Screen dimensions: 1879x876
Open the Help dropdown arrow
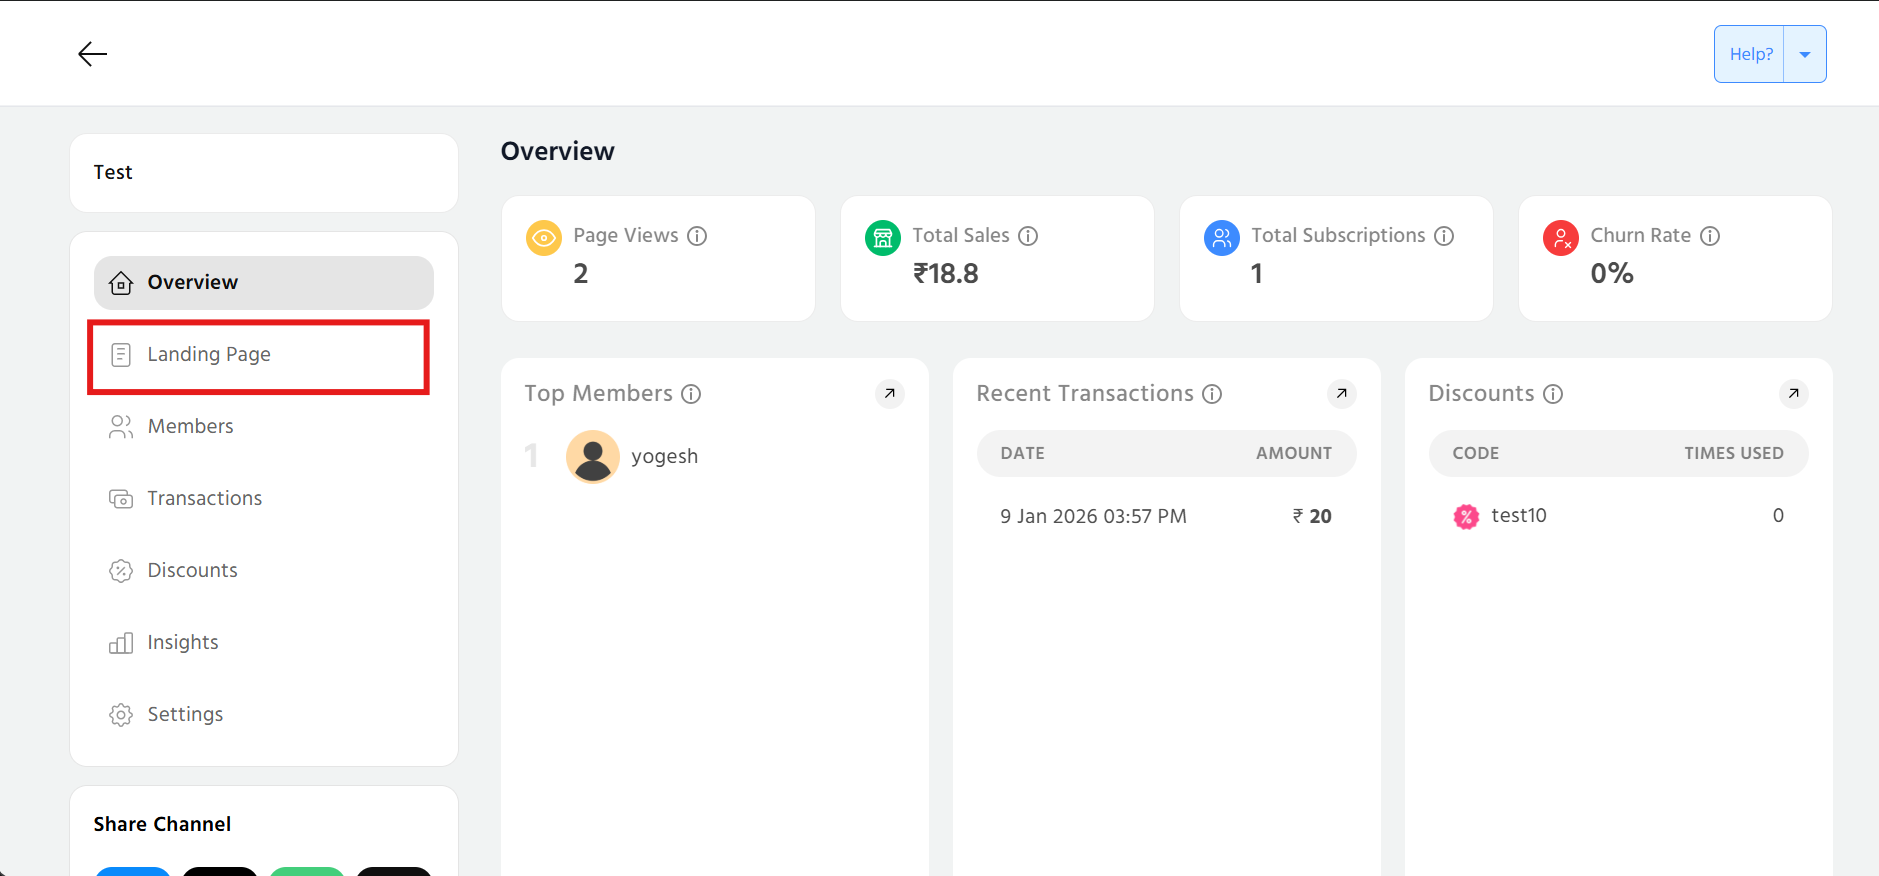tap(1805, 55)
